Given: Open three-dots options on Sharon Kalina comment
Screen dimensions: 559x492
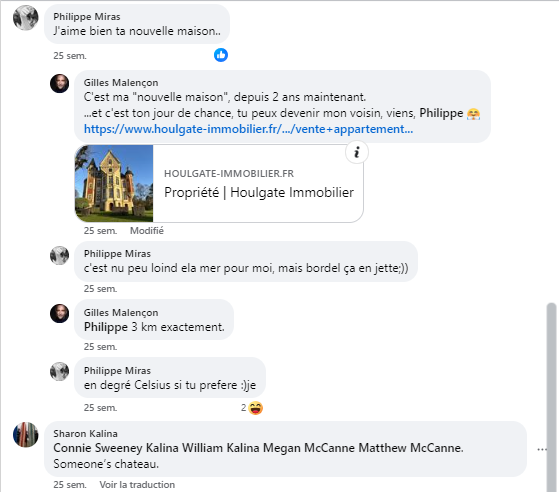Looking at the screenshot, I should (542, 449).
